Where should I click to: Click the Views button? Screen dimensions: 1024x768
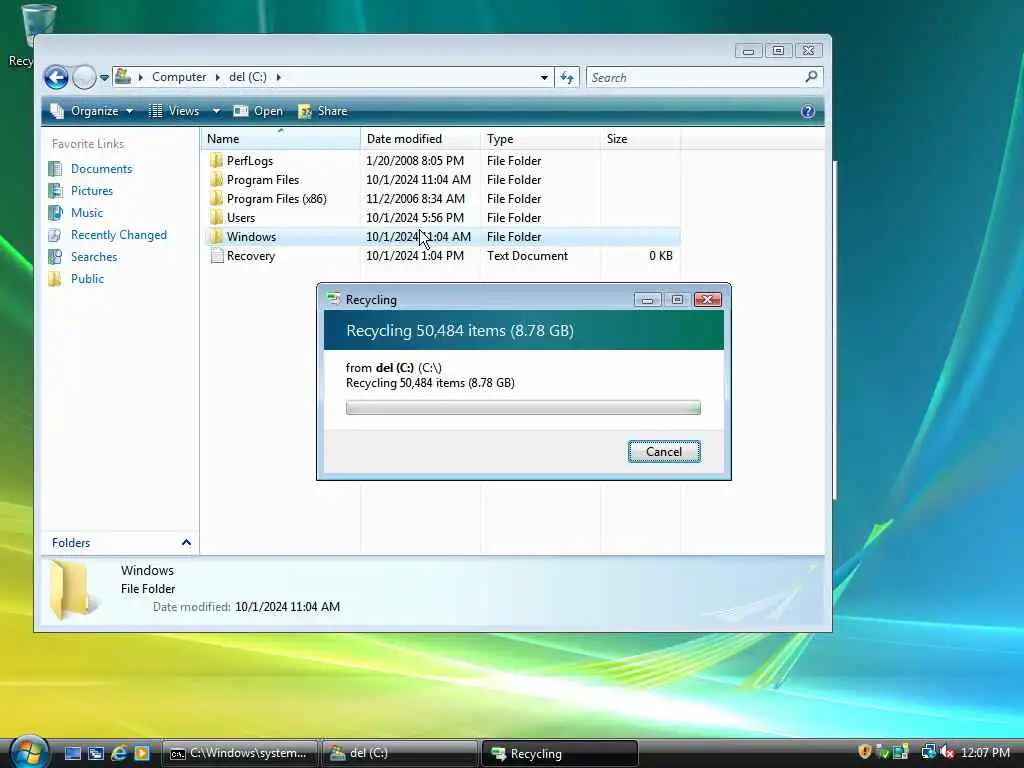174,111
